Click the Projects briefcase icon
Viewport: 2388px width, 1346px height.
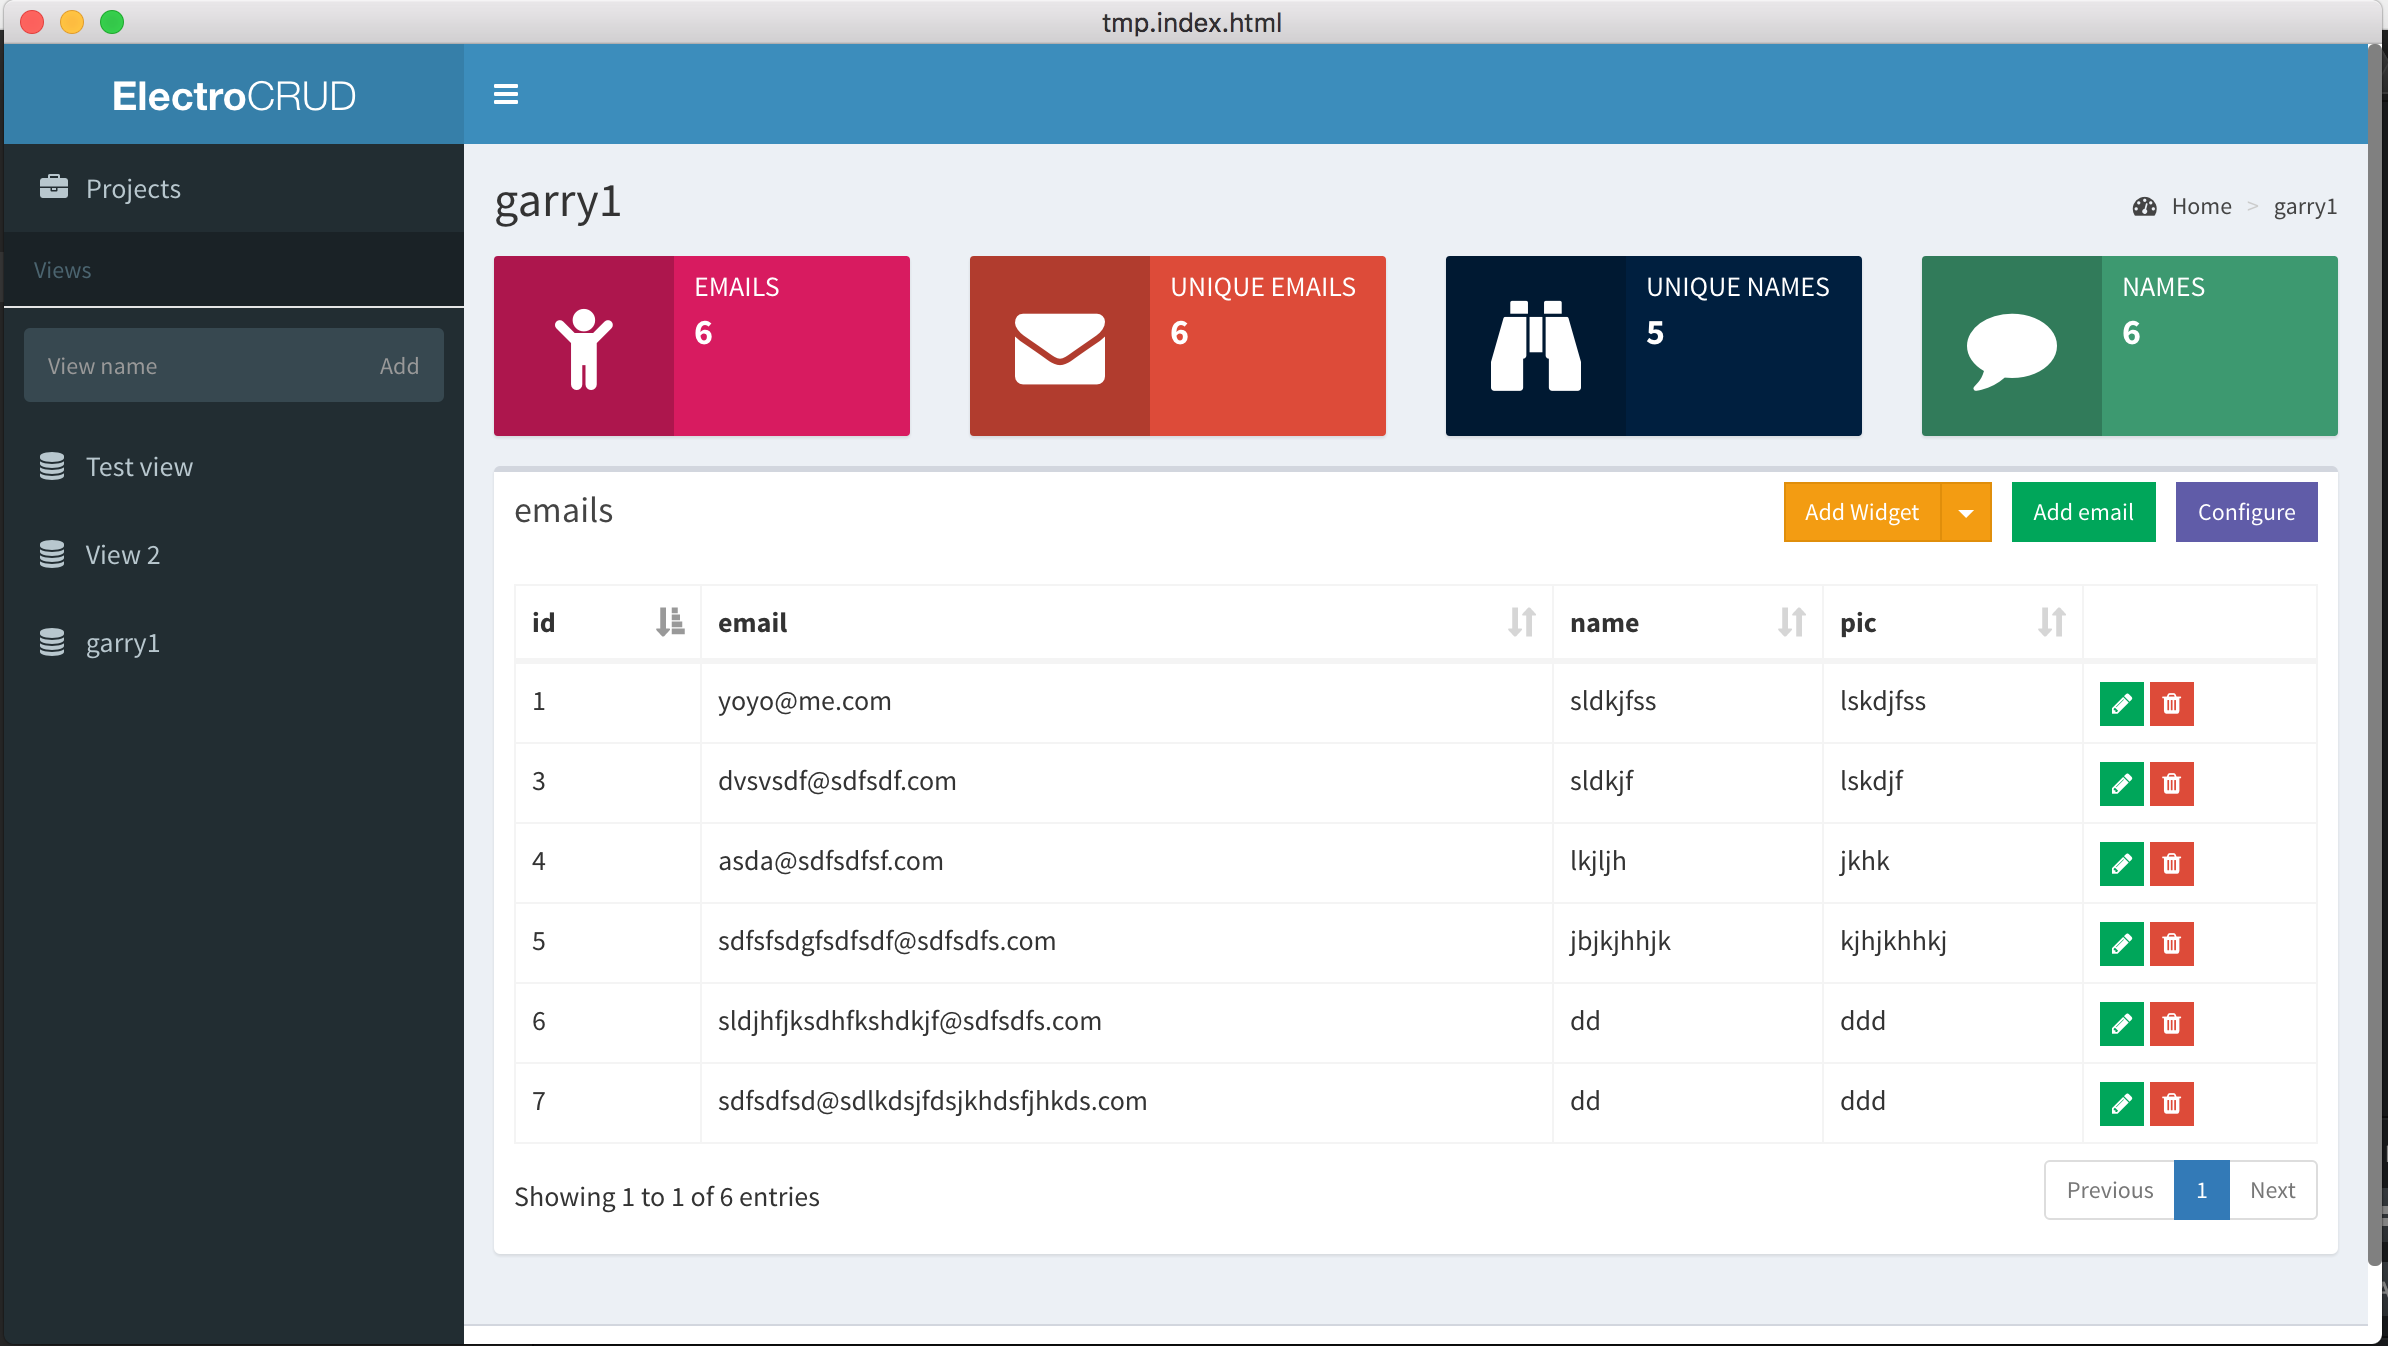(x=54, y=187)
